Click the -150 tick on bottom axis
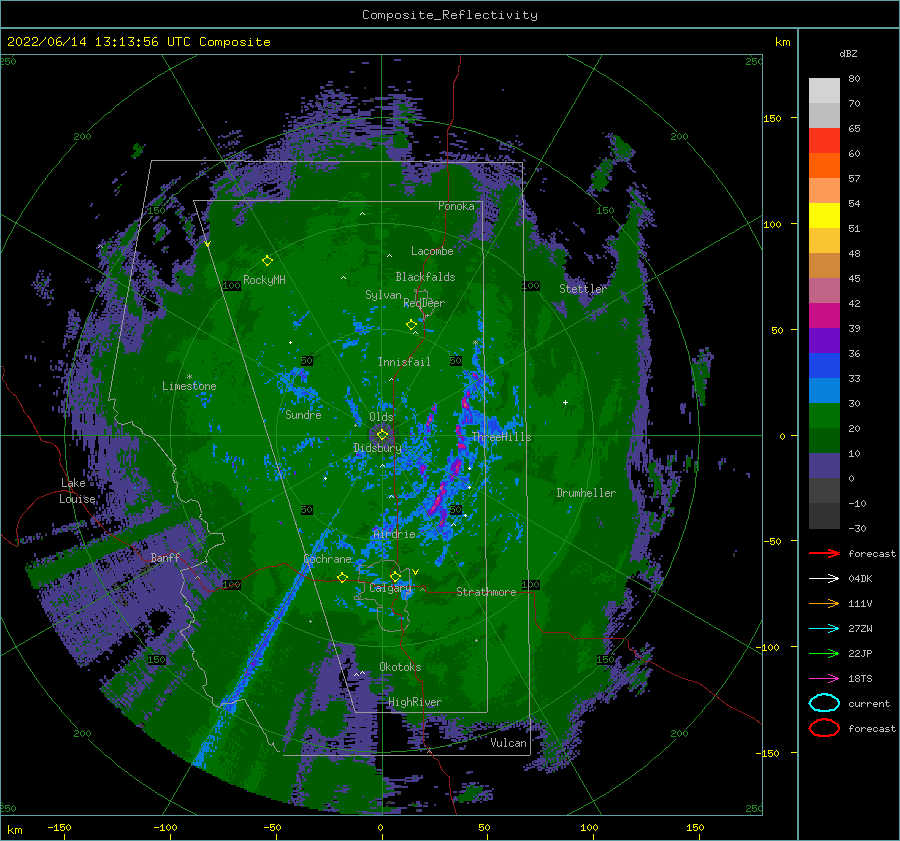The height and width of the screenshot is (841, 900). [59, 827]
